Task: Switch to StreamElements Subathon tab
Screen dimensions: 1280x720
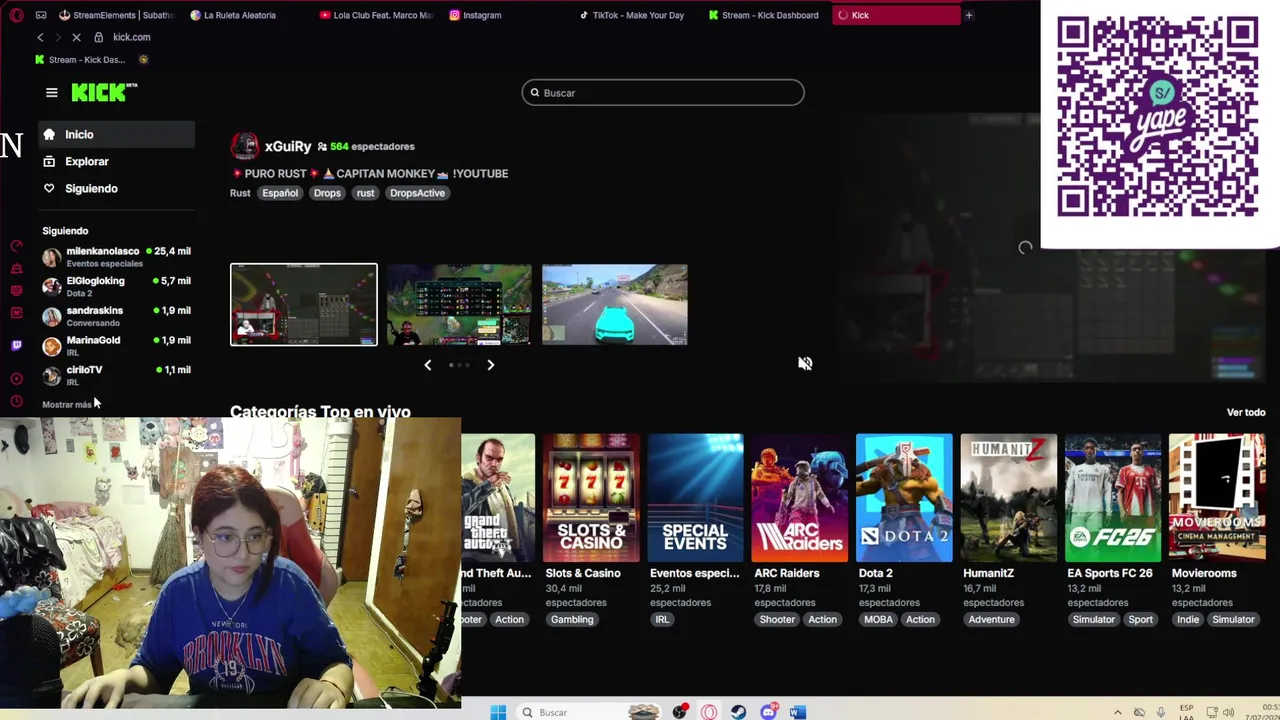Action: [x=116, y=15]
